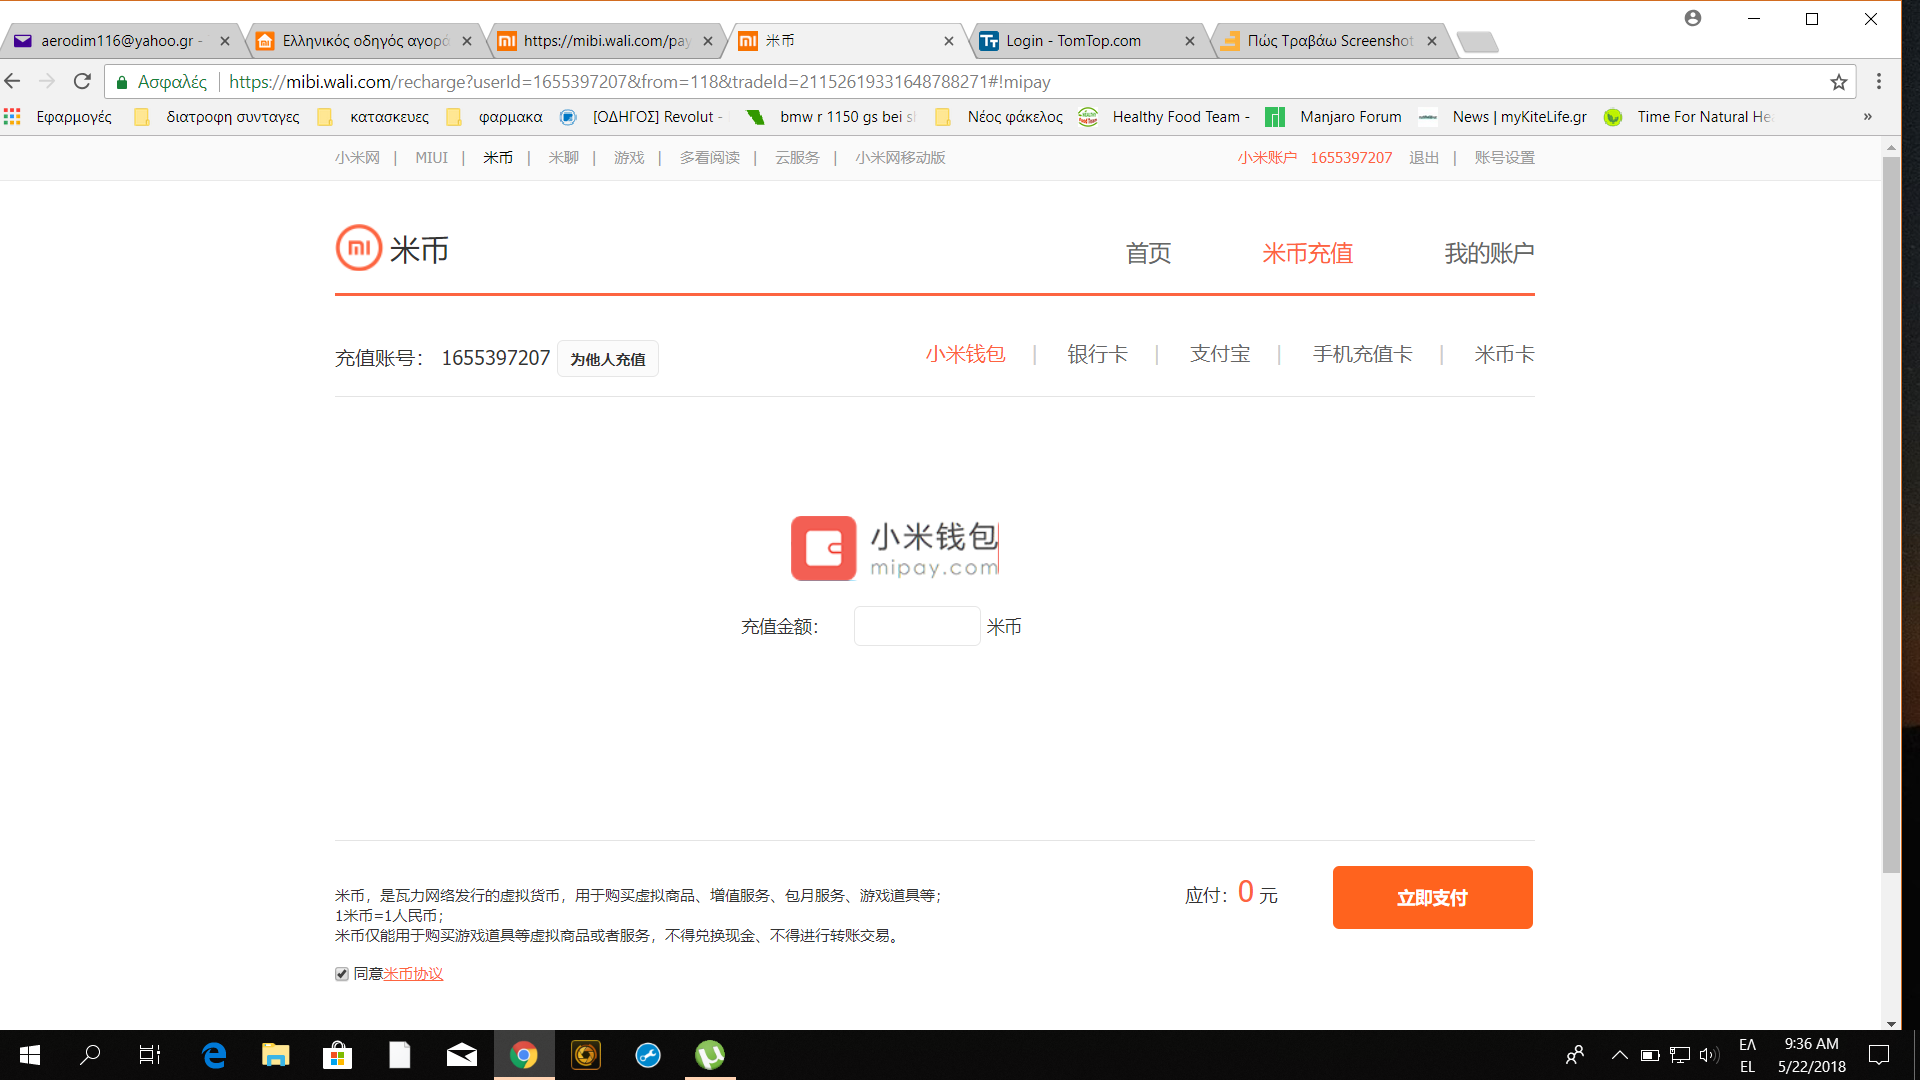Click the Apps grid icon in bookmarks bar
Viewport: 1920px width, 1080px height.
[x=12, y=117]
